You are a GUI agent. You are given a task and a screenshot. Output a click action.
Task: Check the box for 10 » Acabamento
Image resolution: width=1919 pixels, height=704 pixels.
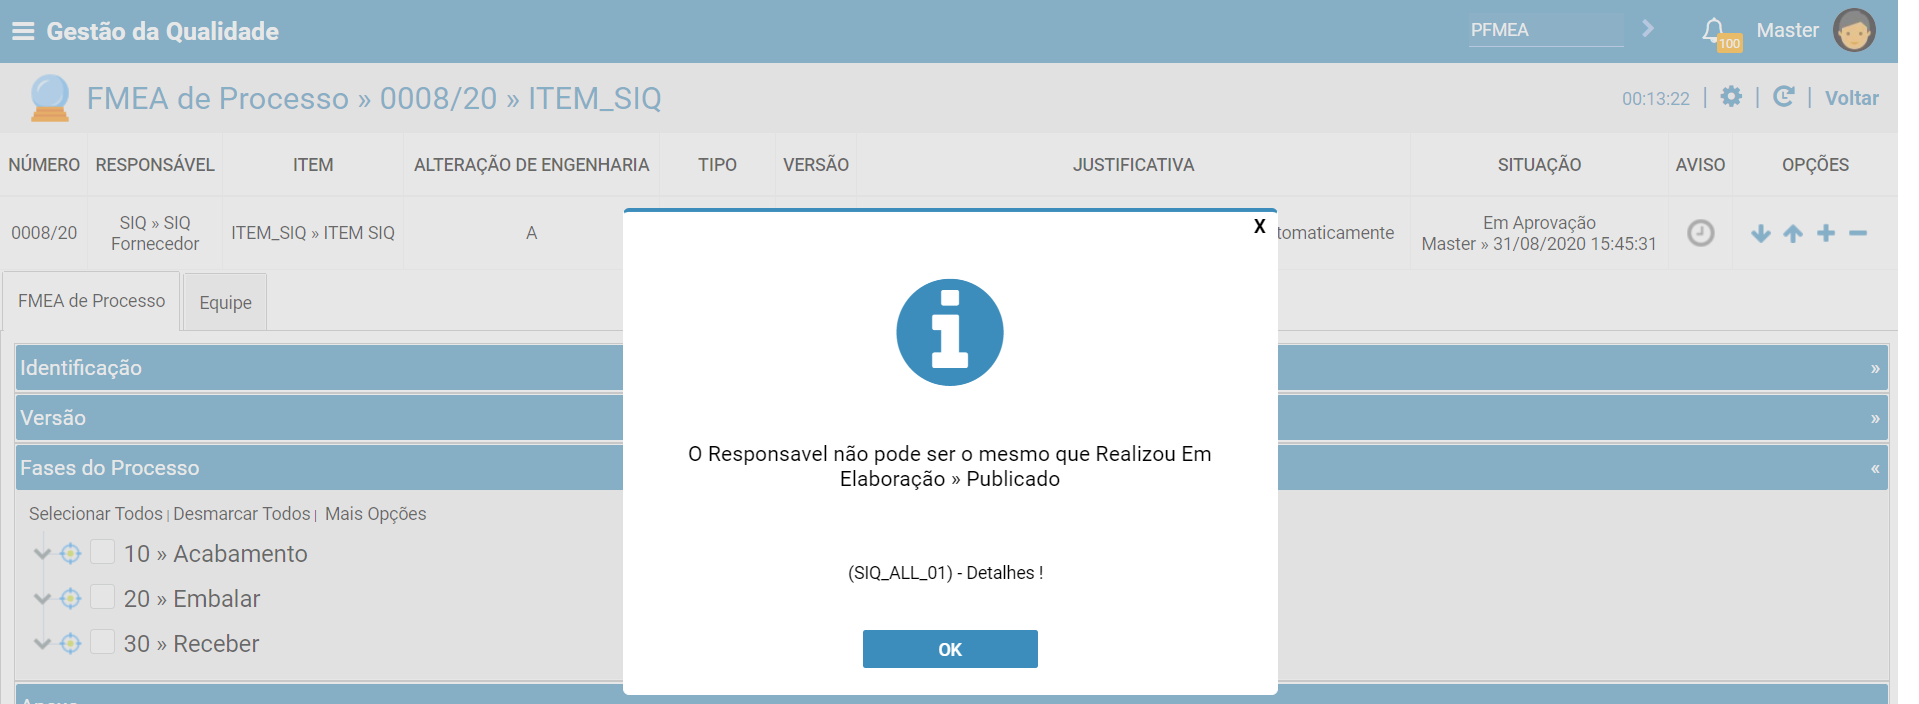pos(102,552)
